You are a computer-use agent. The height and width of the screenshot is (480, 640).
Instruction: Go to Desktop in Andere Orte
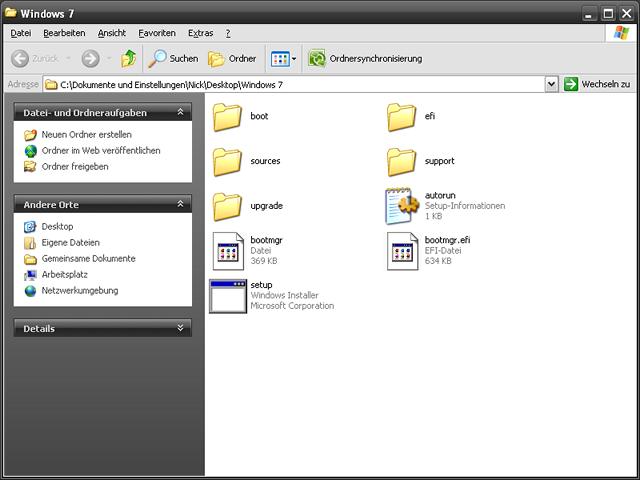[x=58, y=226]
